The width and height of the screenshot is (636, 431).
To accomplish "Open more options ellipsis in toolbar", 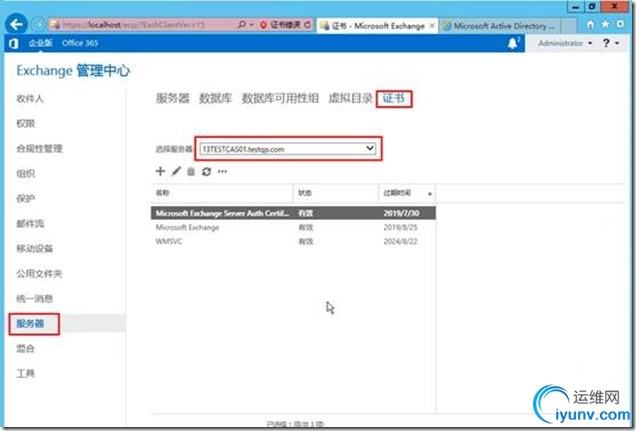I will 222,171.
